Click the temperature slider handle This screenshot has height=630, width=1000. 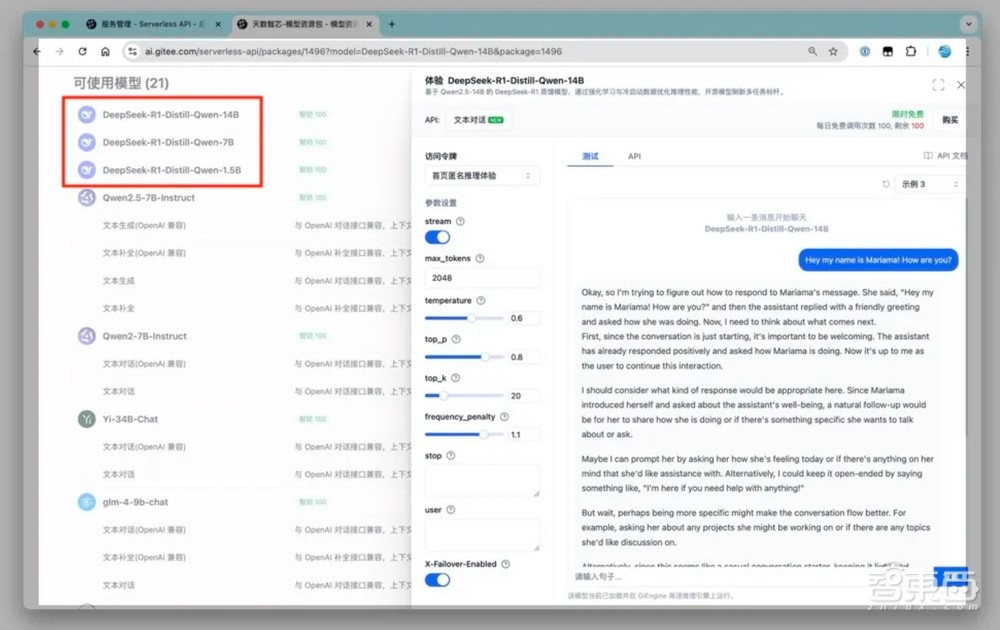click(x=472, y=318)
